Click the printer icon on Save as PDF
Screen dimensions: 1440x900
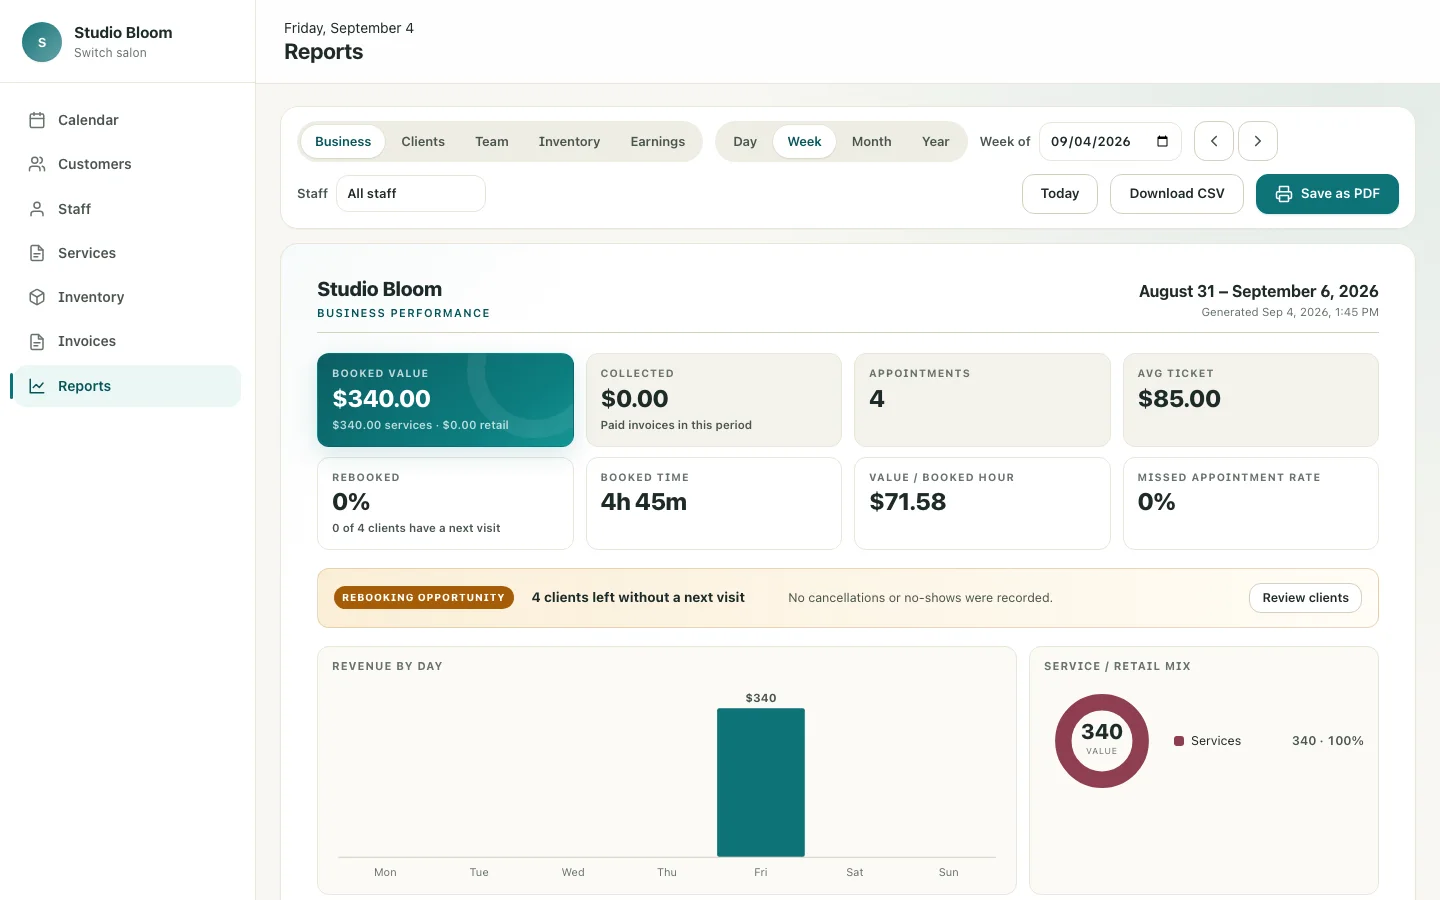[1284, 194]
